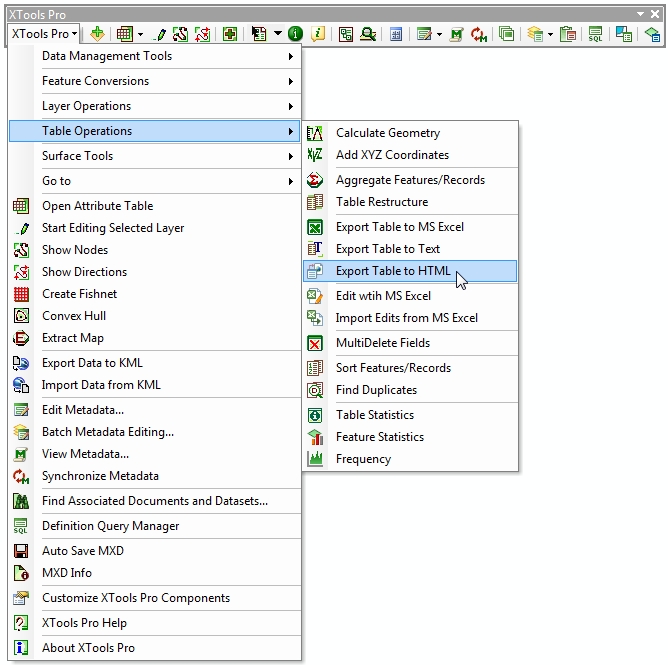Click the blue grid icon in the toolbar
668x665 pixels.
tap(396, 34)
